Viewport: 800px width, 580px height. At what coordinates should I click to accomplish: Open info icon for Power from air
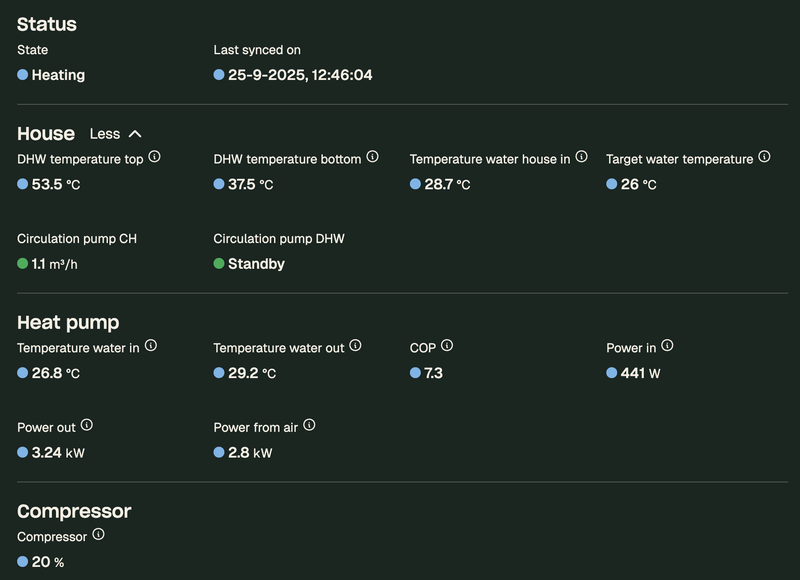click(309, 426)
